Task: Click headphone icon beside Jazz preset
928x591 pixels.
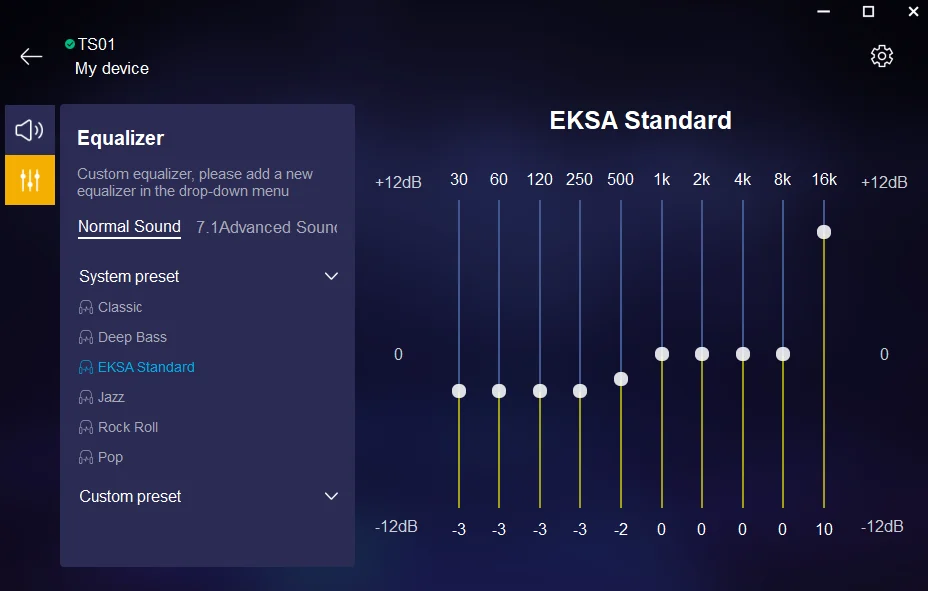Action: [x=86, y=397]
